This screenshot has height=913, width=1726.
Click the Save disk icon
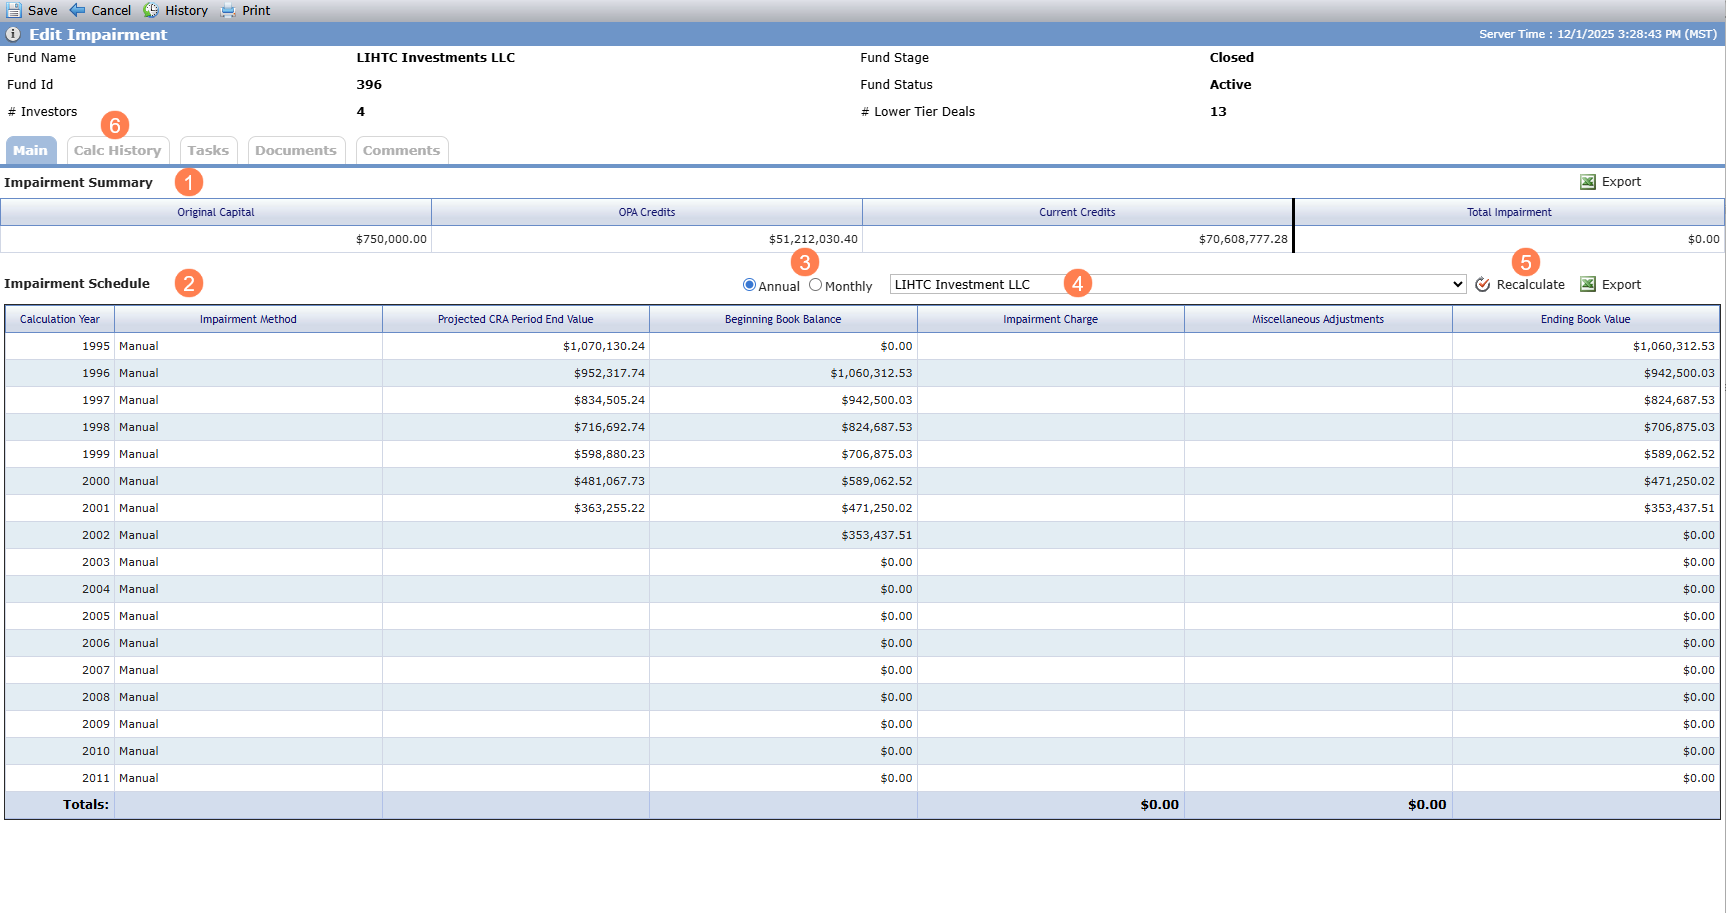[14, 10]
